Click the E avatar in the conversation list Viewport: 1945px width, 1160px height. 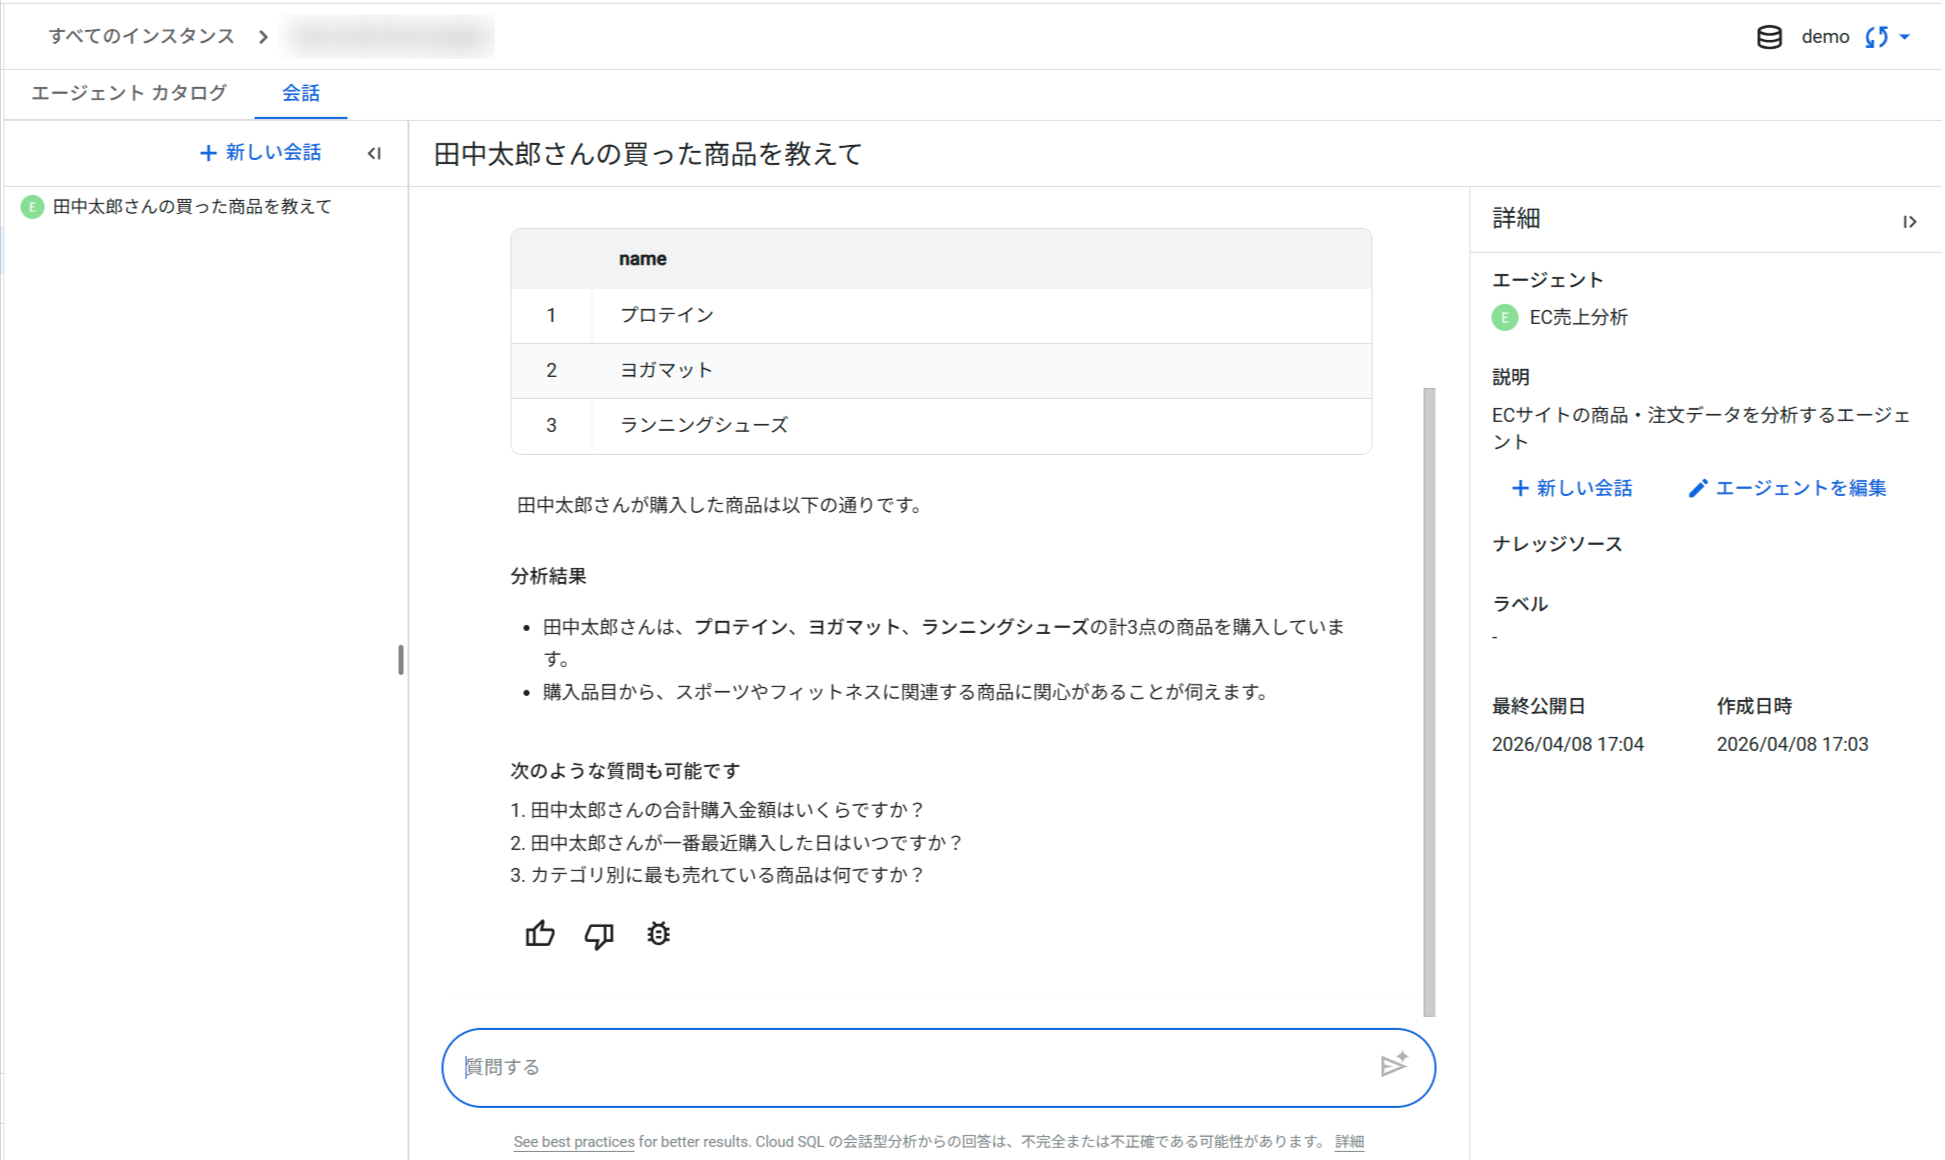click(31, 207)
